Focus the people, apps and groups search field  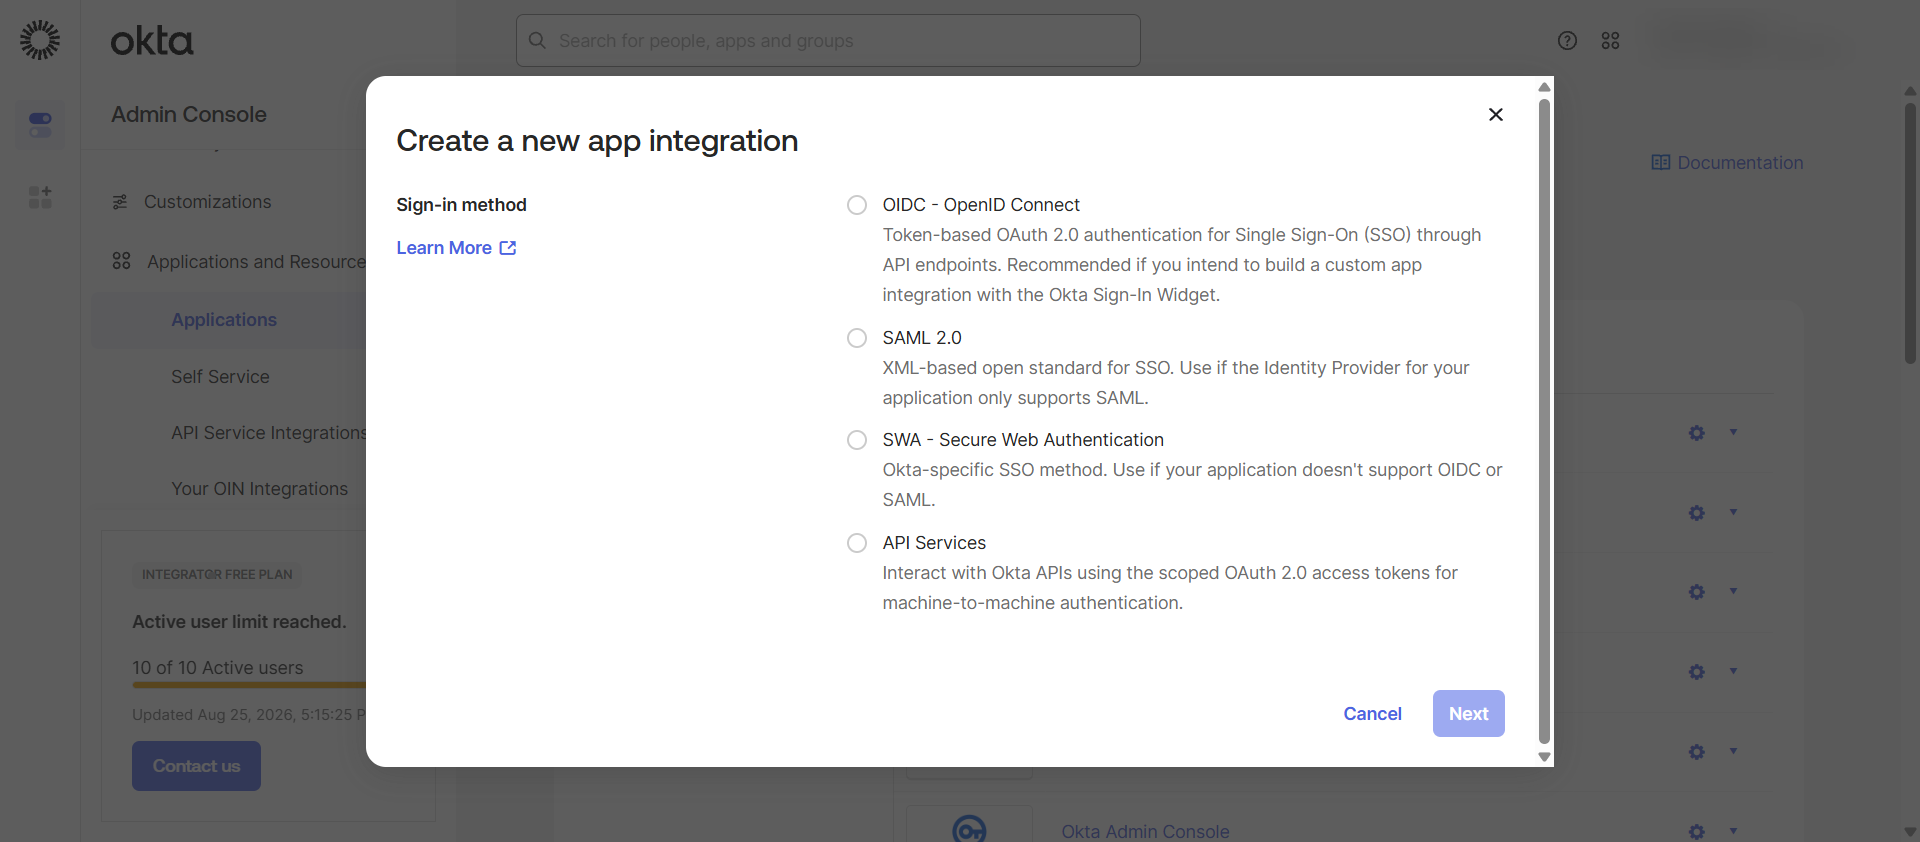click(828, 41)
